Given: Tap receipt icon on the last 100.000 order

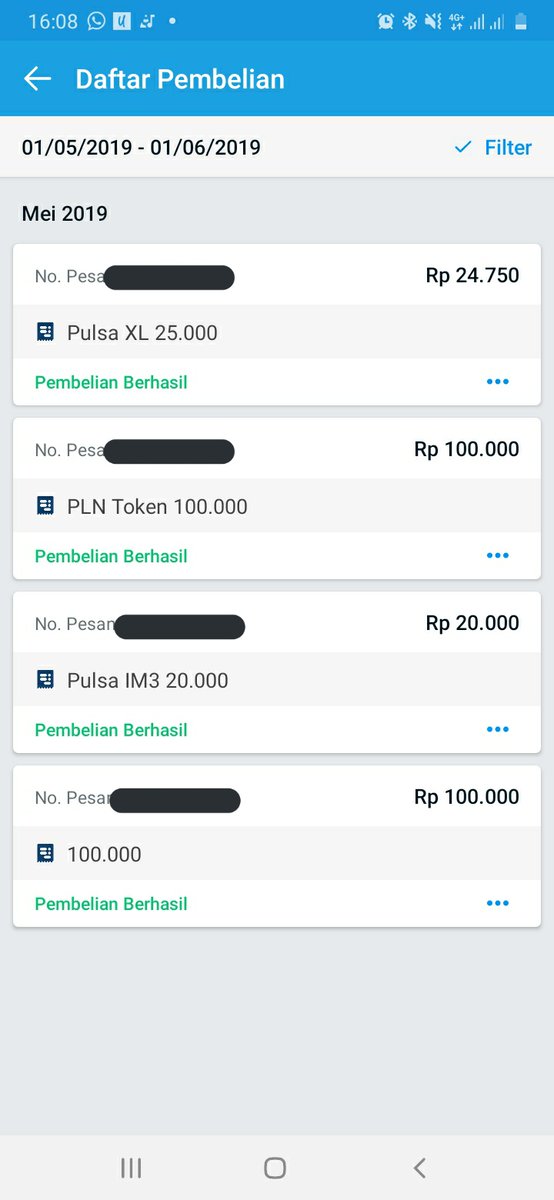Looking at the screenshot, I should (x=45, y=855).
